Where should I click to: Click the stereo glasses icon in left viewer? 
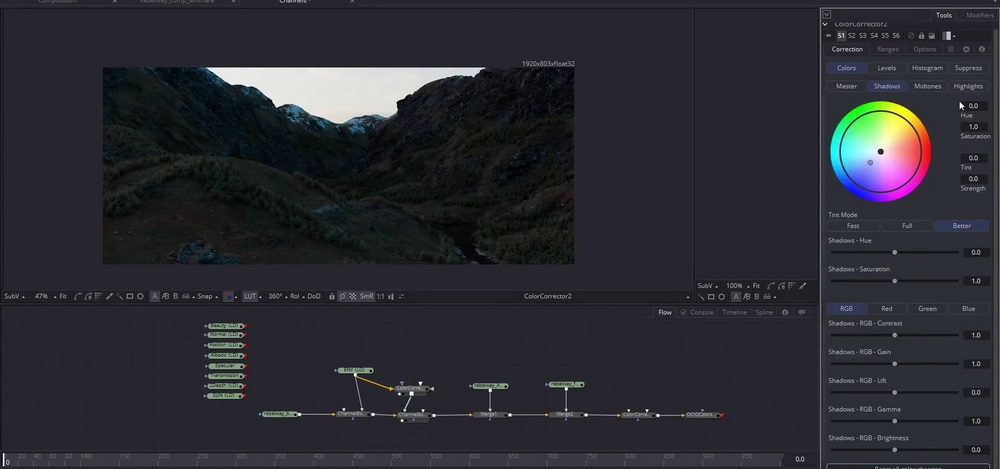tap(186, 296)
